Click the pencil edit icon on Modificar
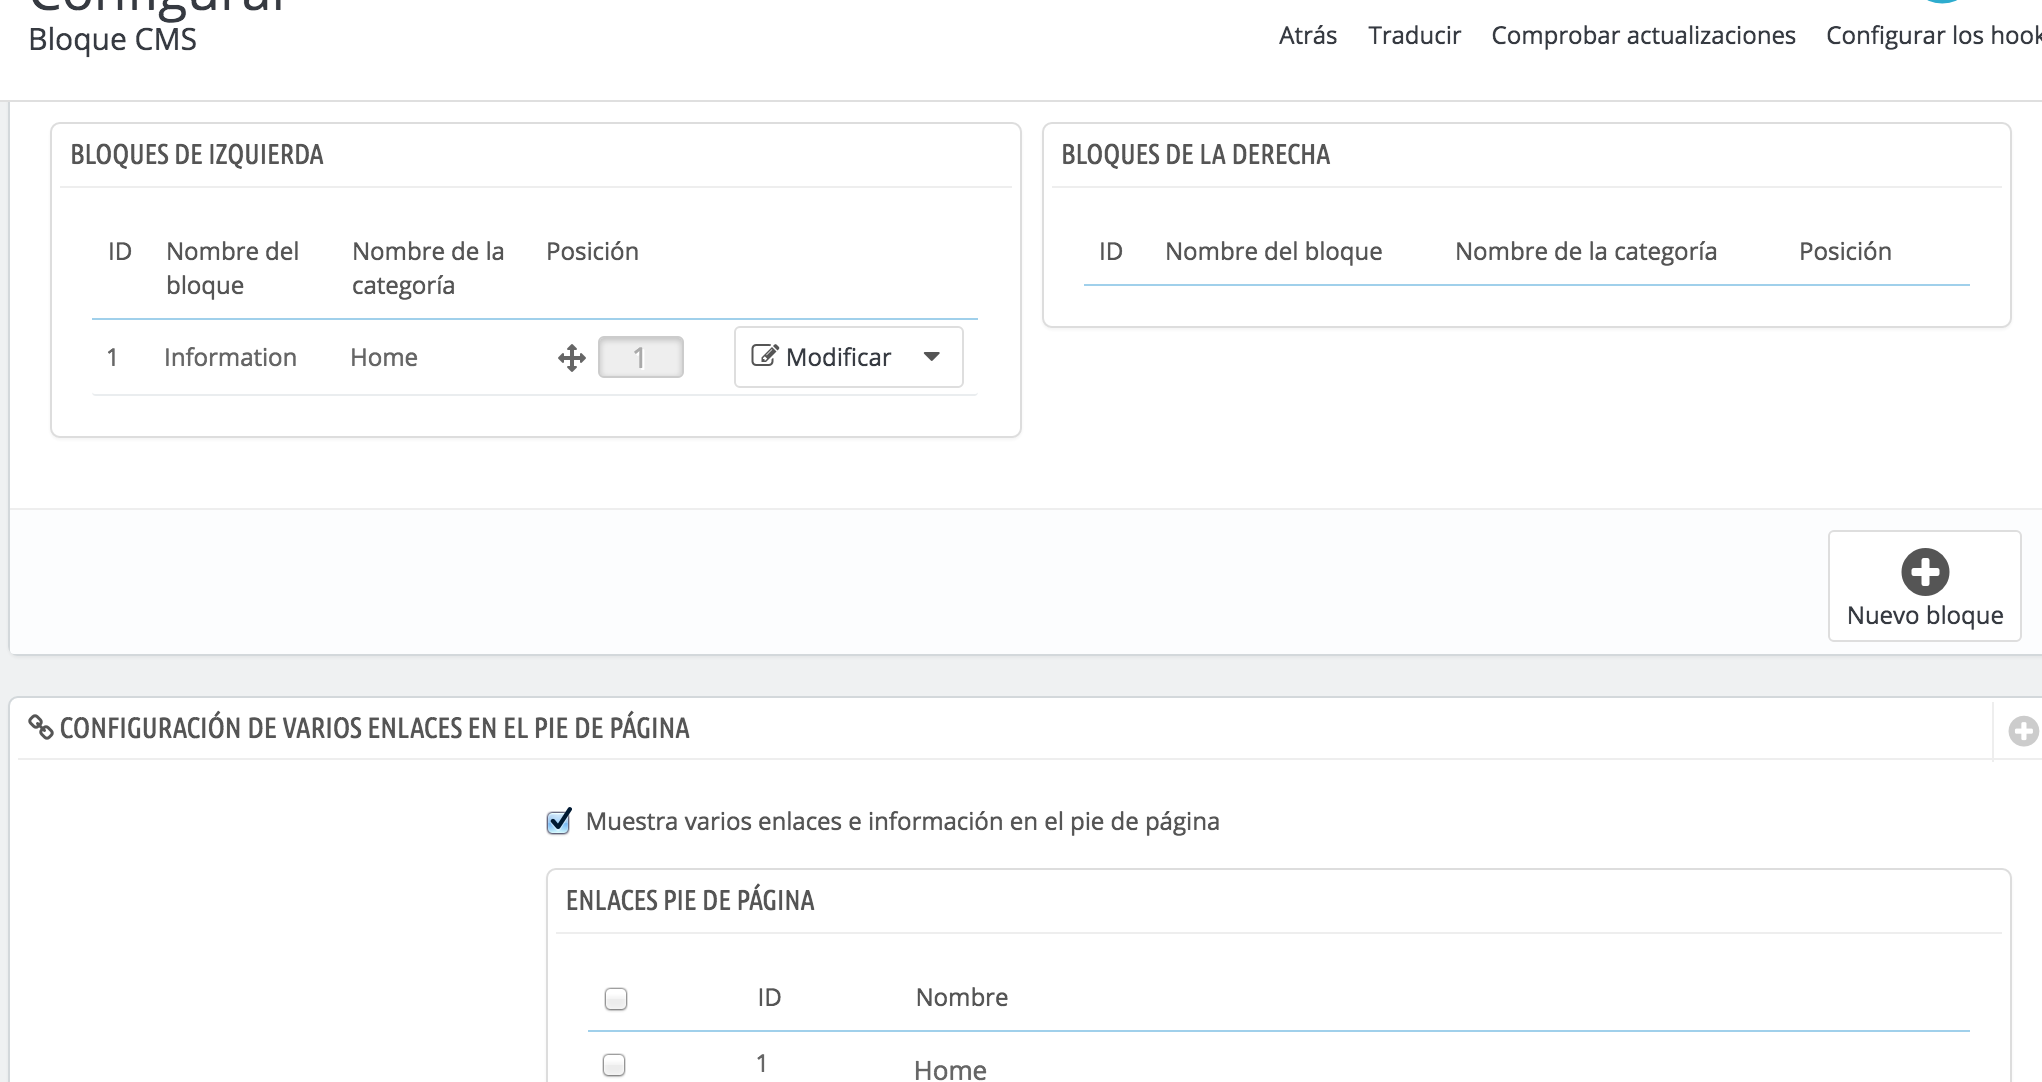The height and width of the screenshot is (1082, 2042). (764, 356)
